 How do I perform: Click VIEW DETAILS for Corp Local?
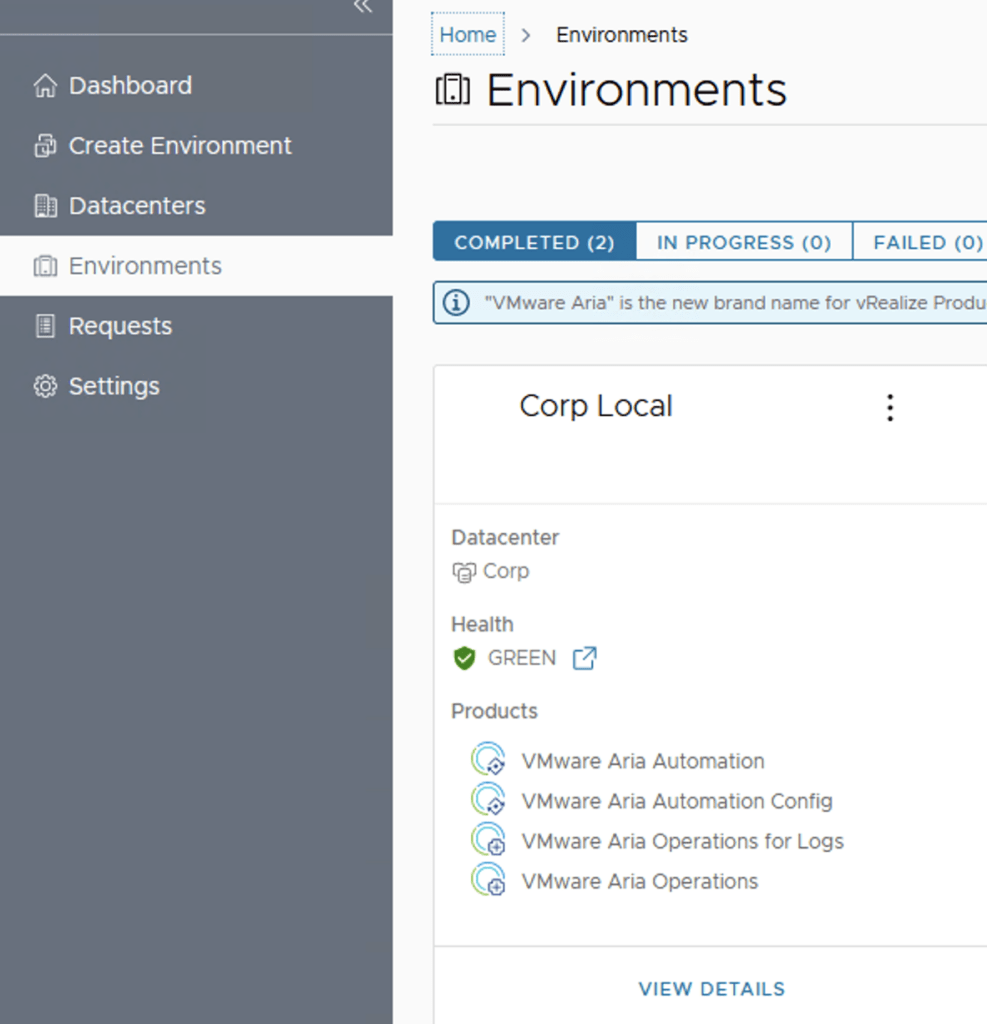pyautogui.click(x=711, y=989)
